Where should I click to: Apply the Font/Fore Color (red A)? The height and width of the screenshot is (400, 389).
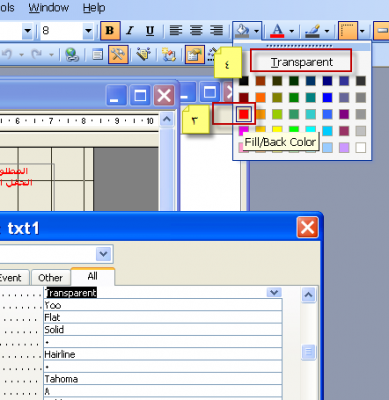[x=277, y=31]
